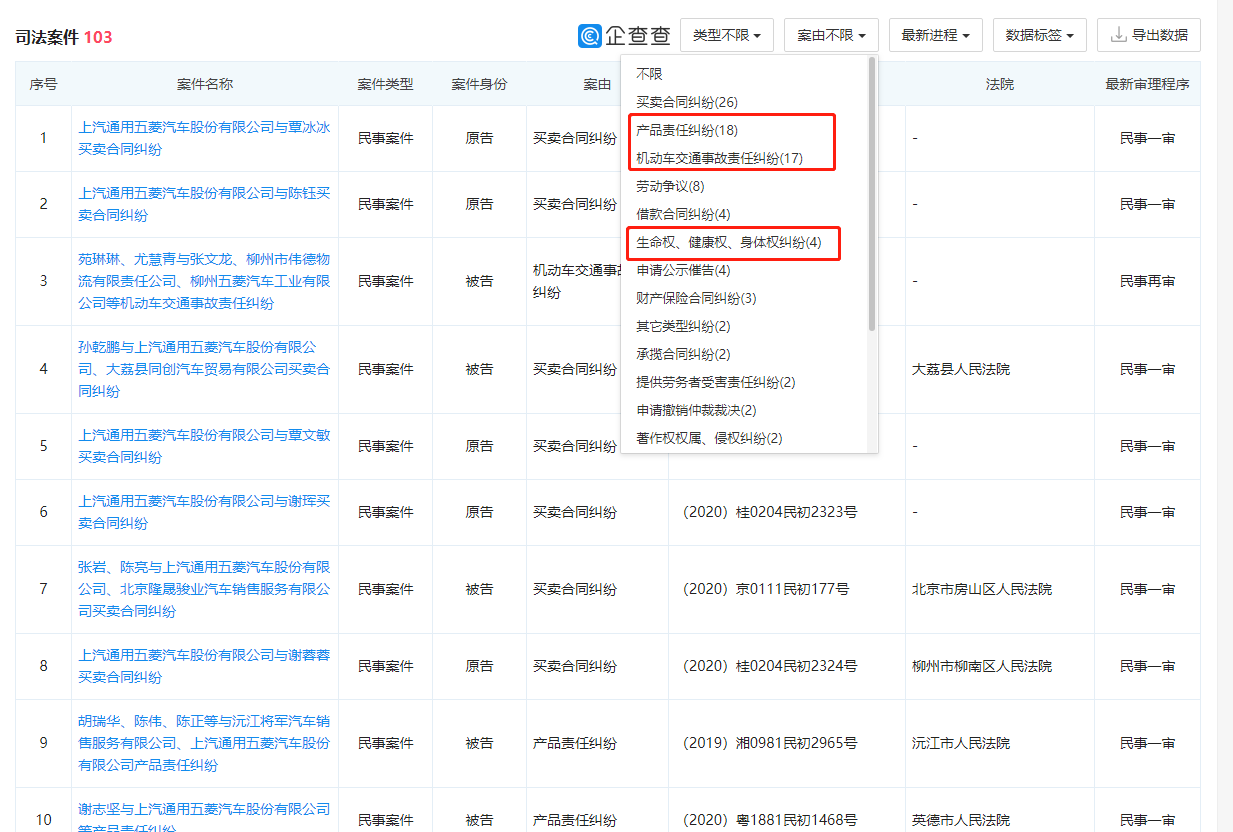Select 不限 in the case-cause list
The height and width of the screenshot is (832, 1233).
649,74
